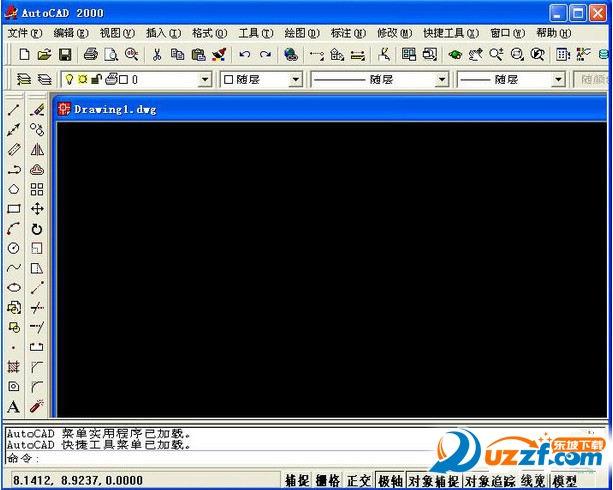Expand the lineweight 随层 dropdown
The image size is (613, 490).
tap(558, 80)
